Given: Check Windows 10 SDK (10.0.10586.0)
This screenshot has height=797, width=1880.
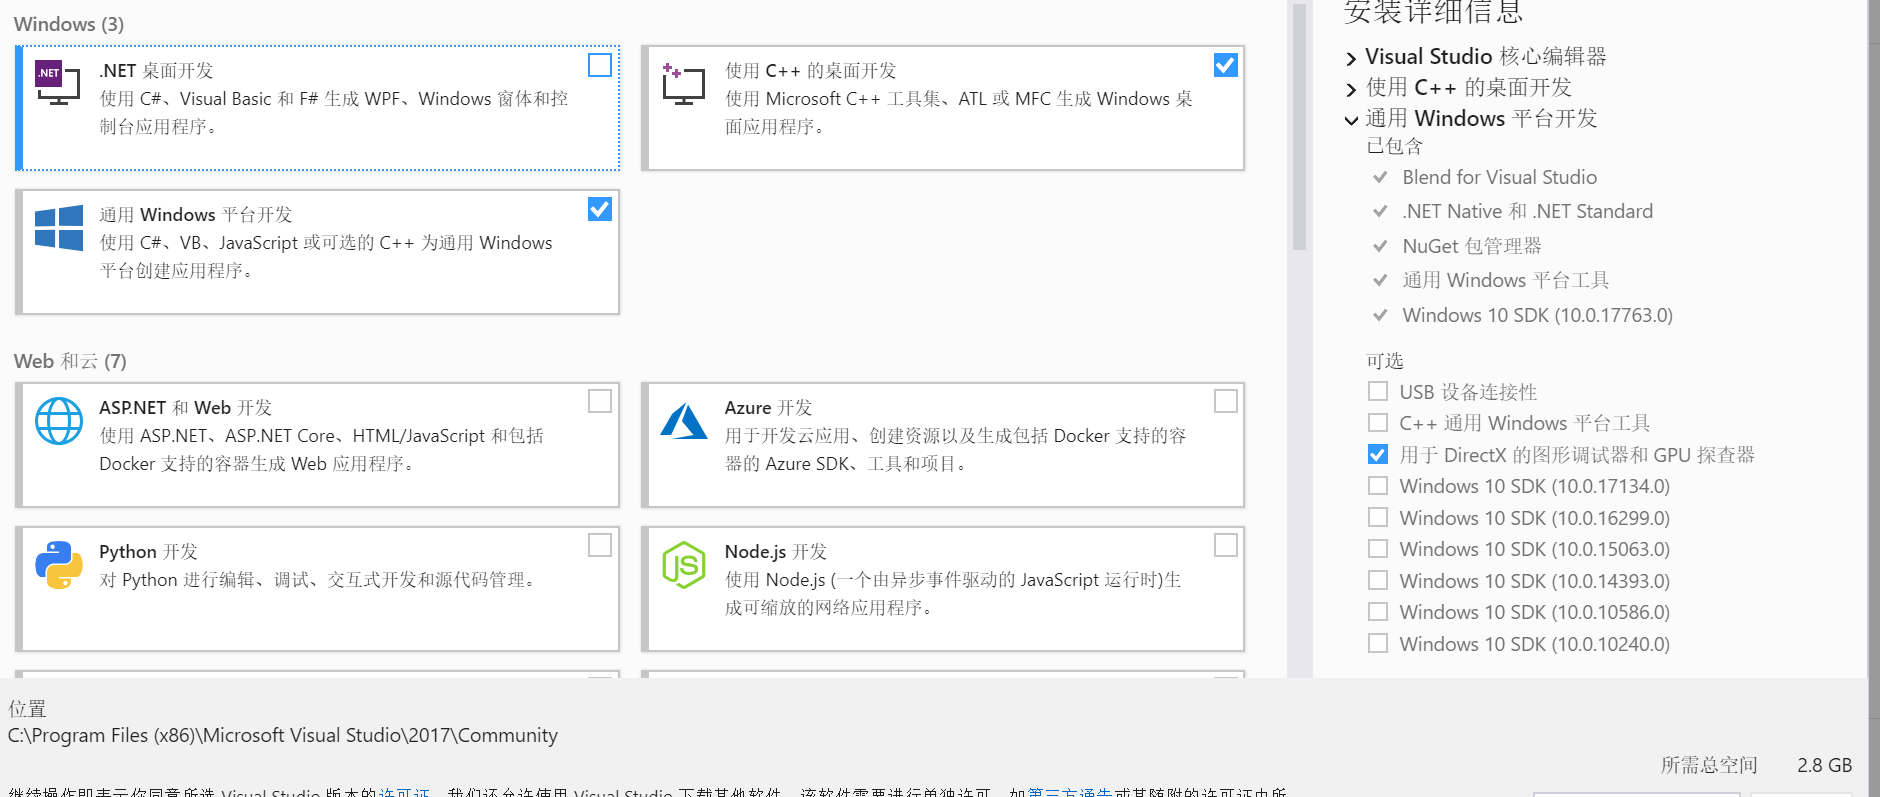Looking at the screenshot, I should tap(1378, 611).
